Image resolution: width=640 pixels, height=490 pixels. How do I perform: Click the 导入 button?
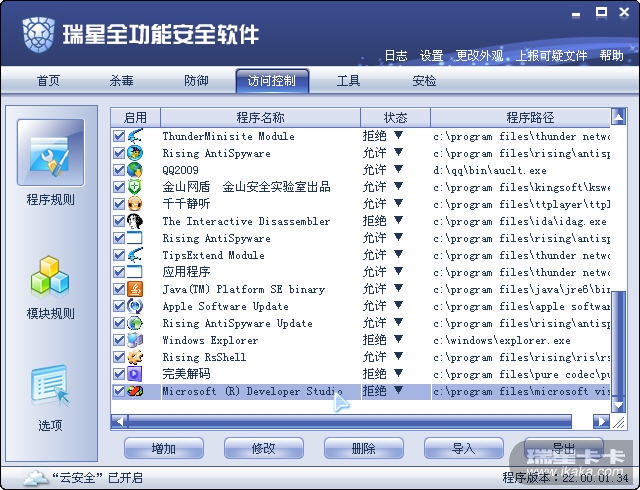click(464, 448)
